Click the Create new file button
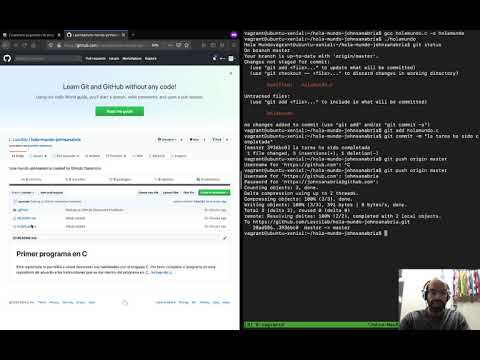The height and width of the screenshot is (360, 480). [148, 193]
